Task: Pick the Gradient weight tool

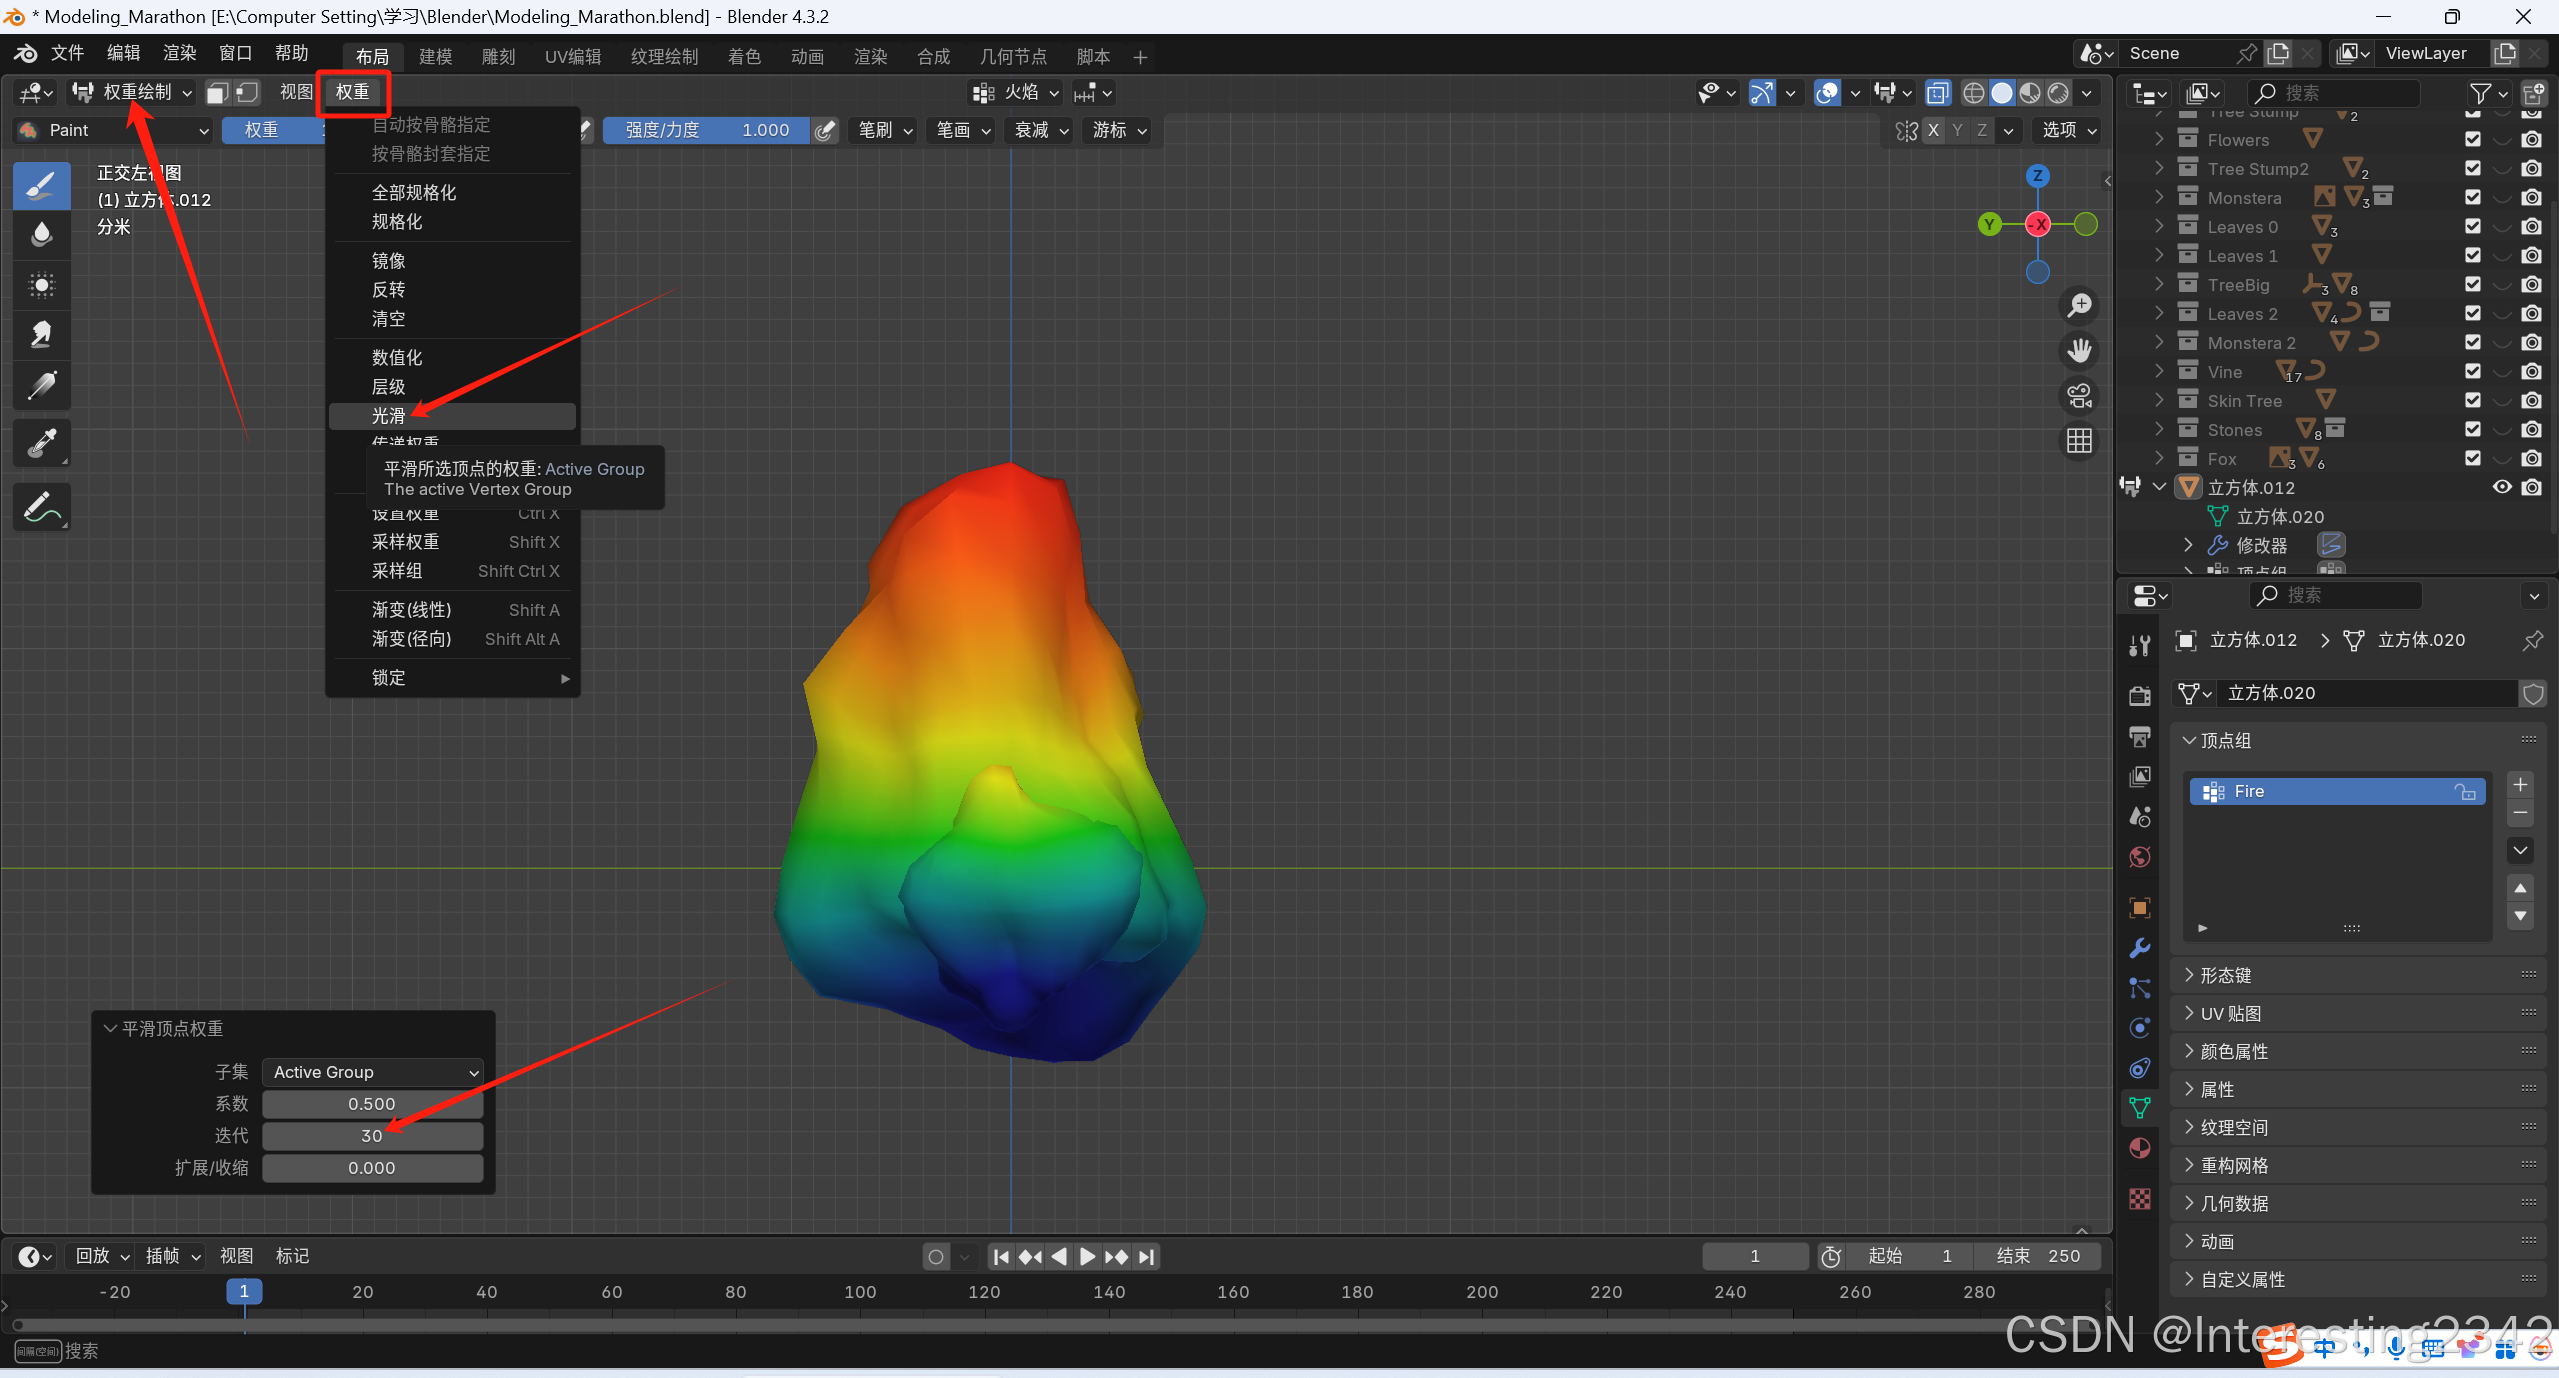Action: pos(41,385)
